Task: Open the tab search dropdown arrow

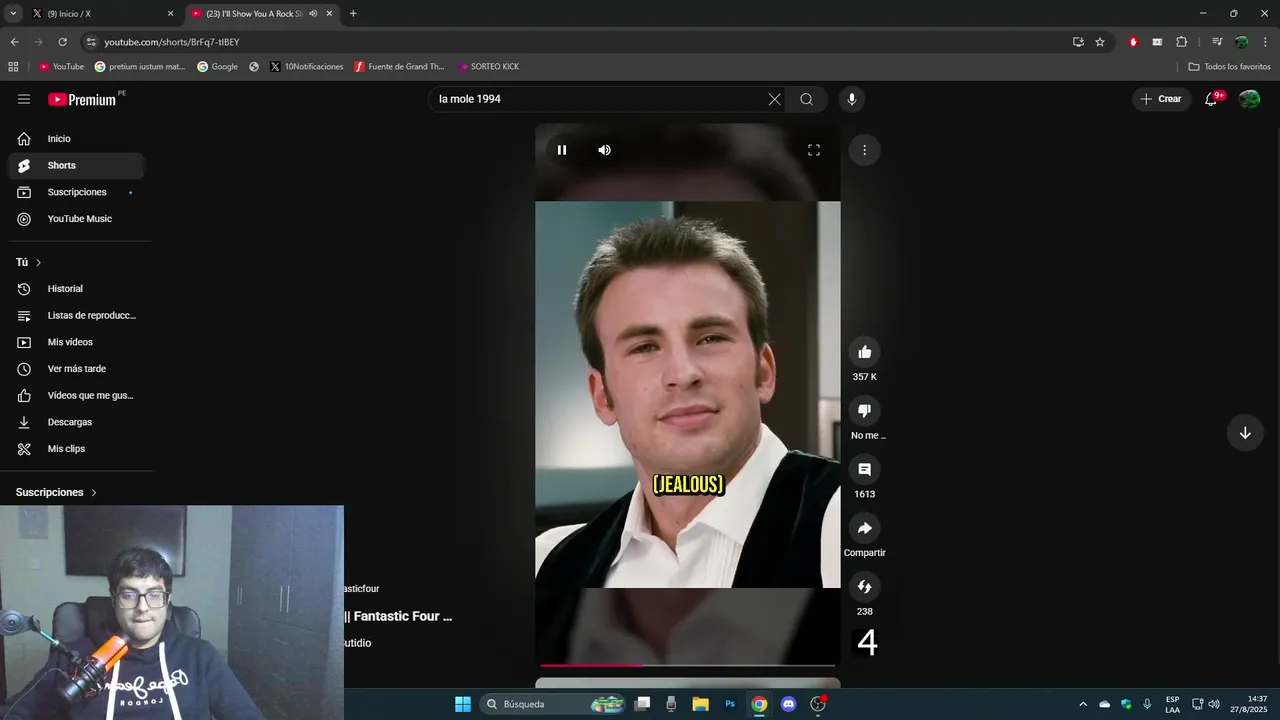Action: click(x=13, y=14)
